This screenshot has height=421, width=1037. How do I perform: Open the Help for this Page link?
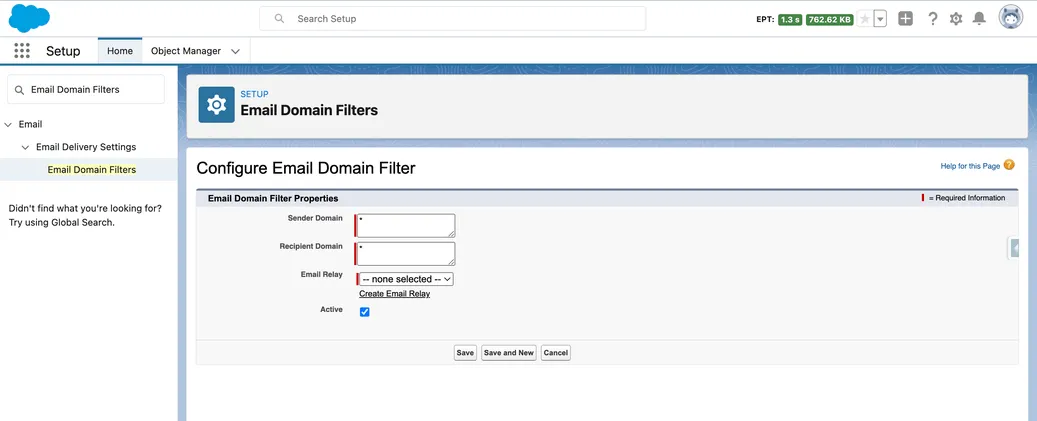[x=970, y=166]
